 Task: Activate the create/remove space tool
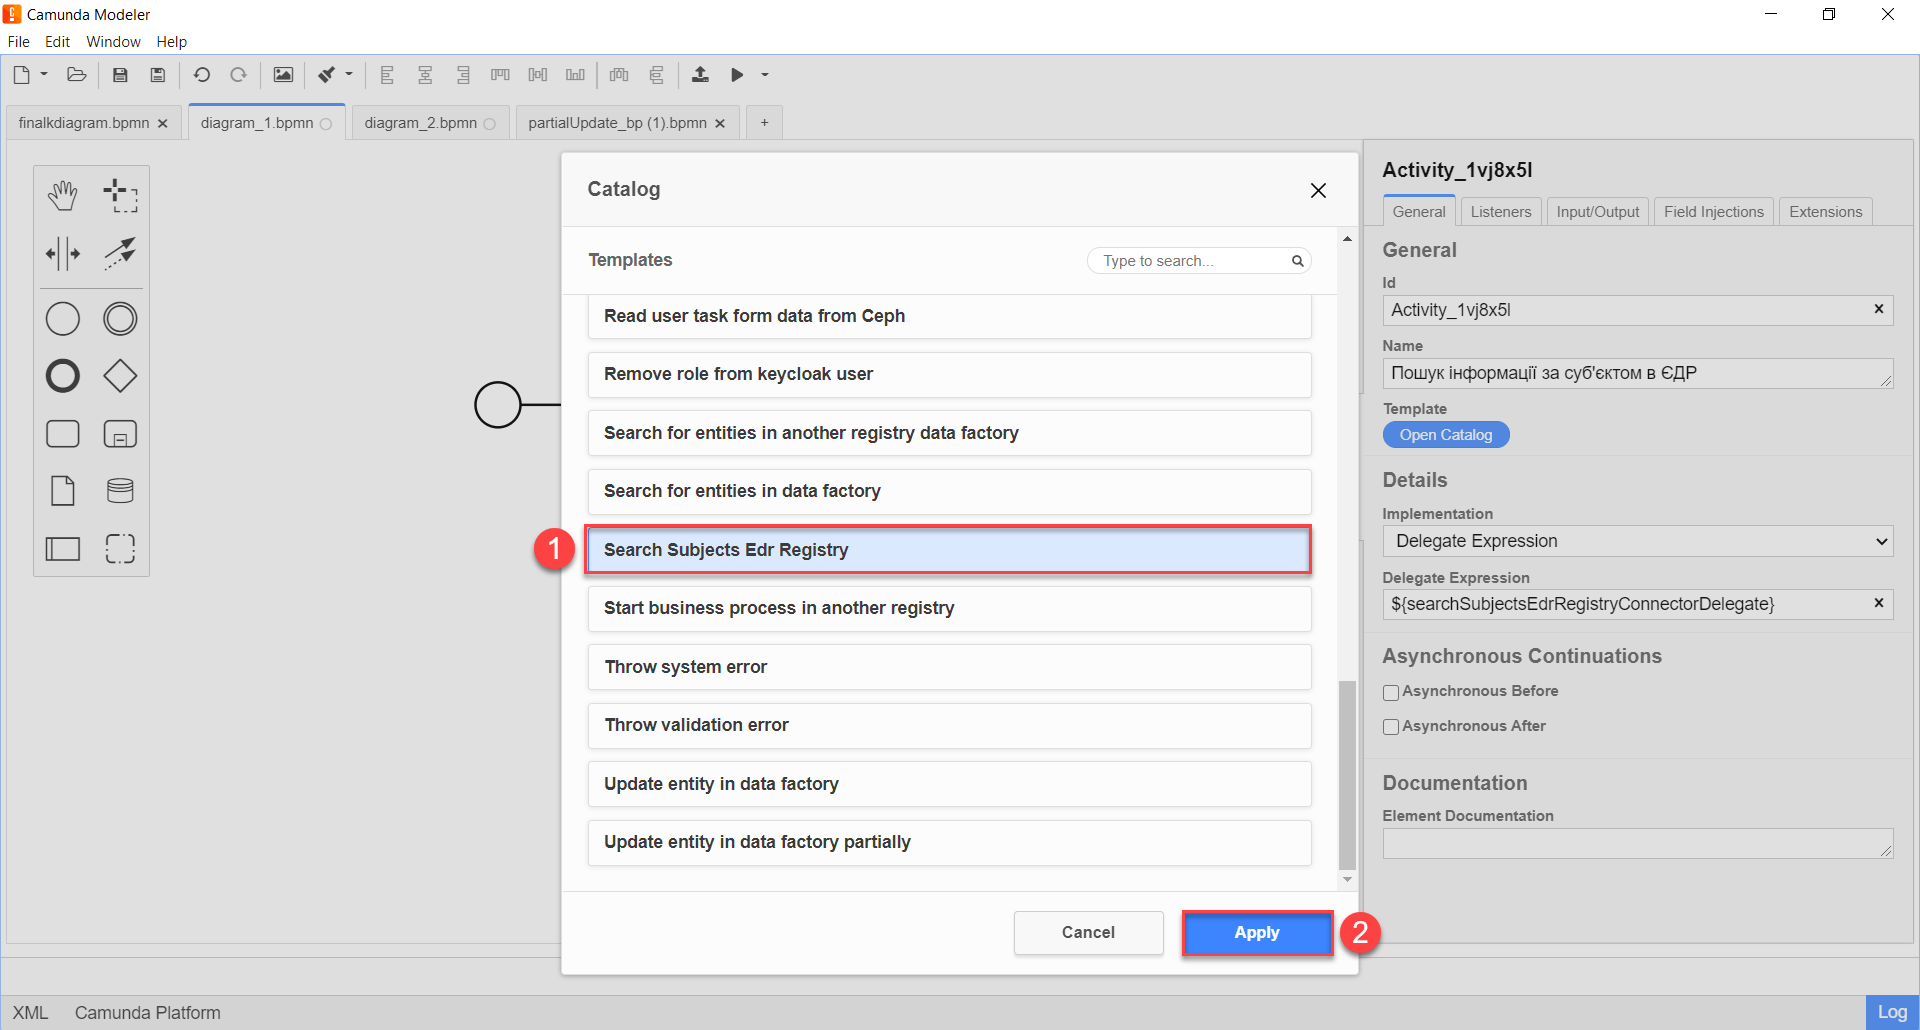point(62,253)
